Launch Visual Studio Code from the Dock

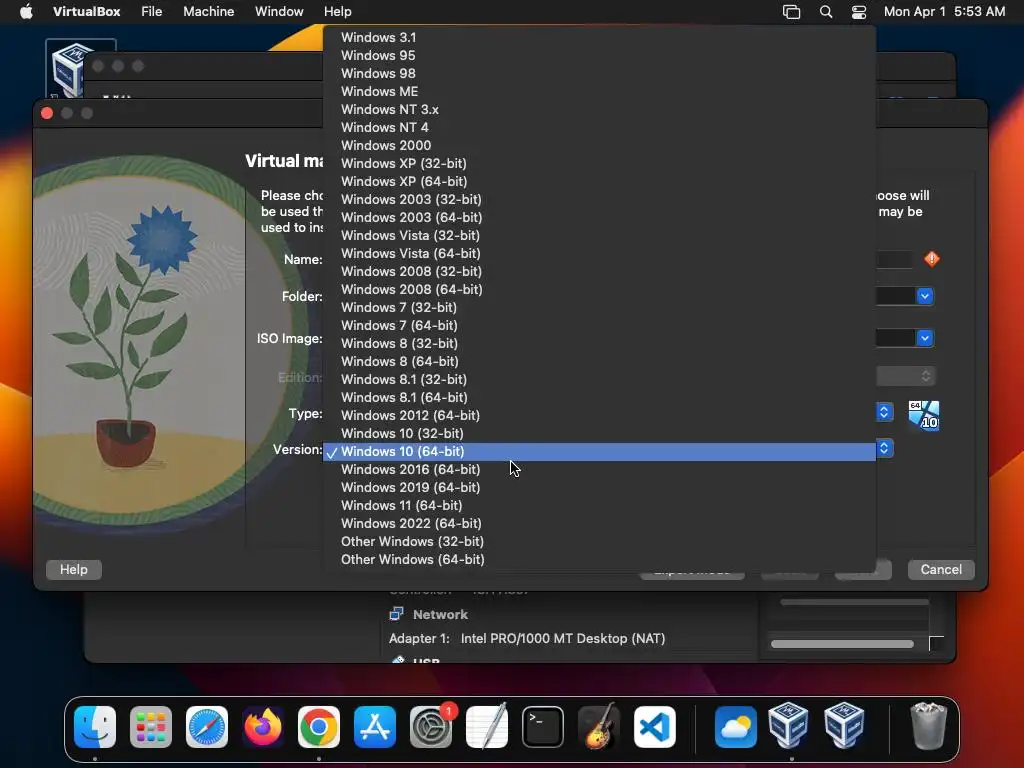654,727
